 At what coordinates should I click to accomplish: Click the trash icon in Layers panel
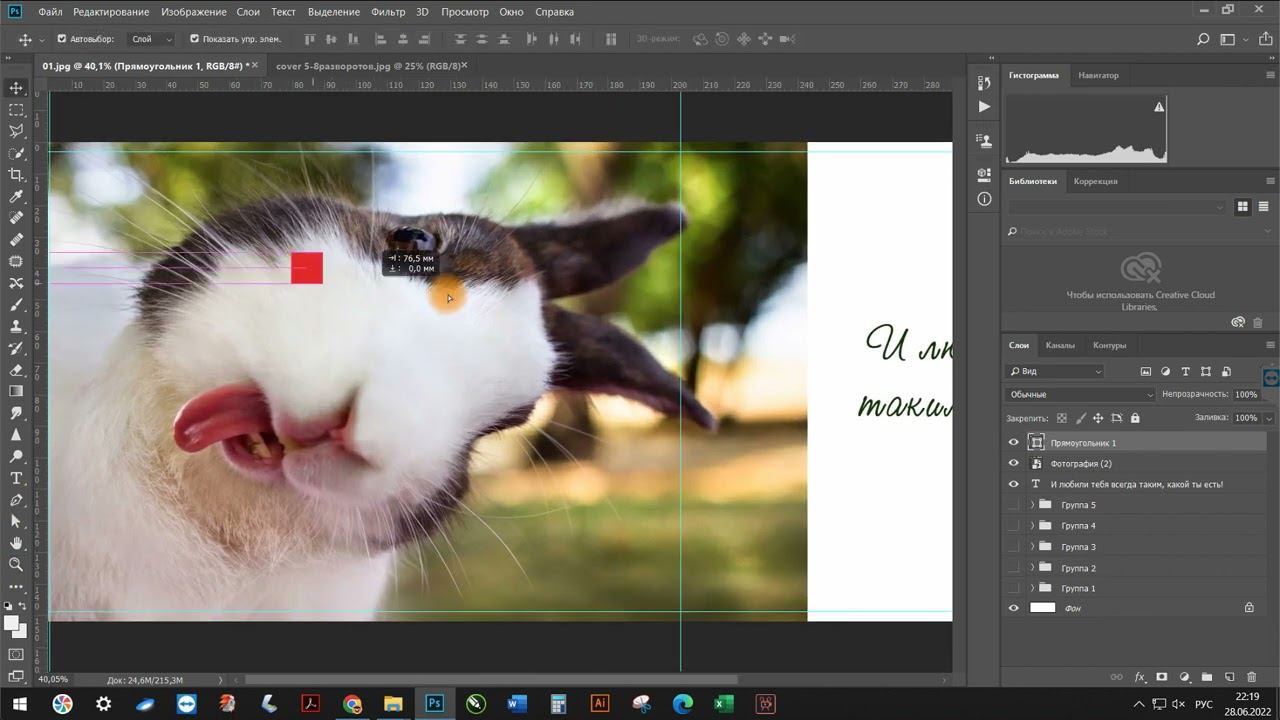coord(1251,677)
